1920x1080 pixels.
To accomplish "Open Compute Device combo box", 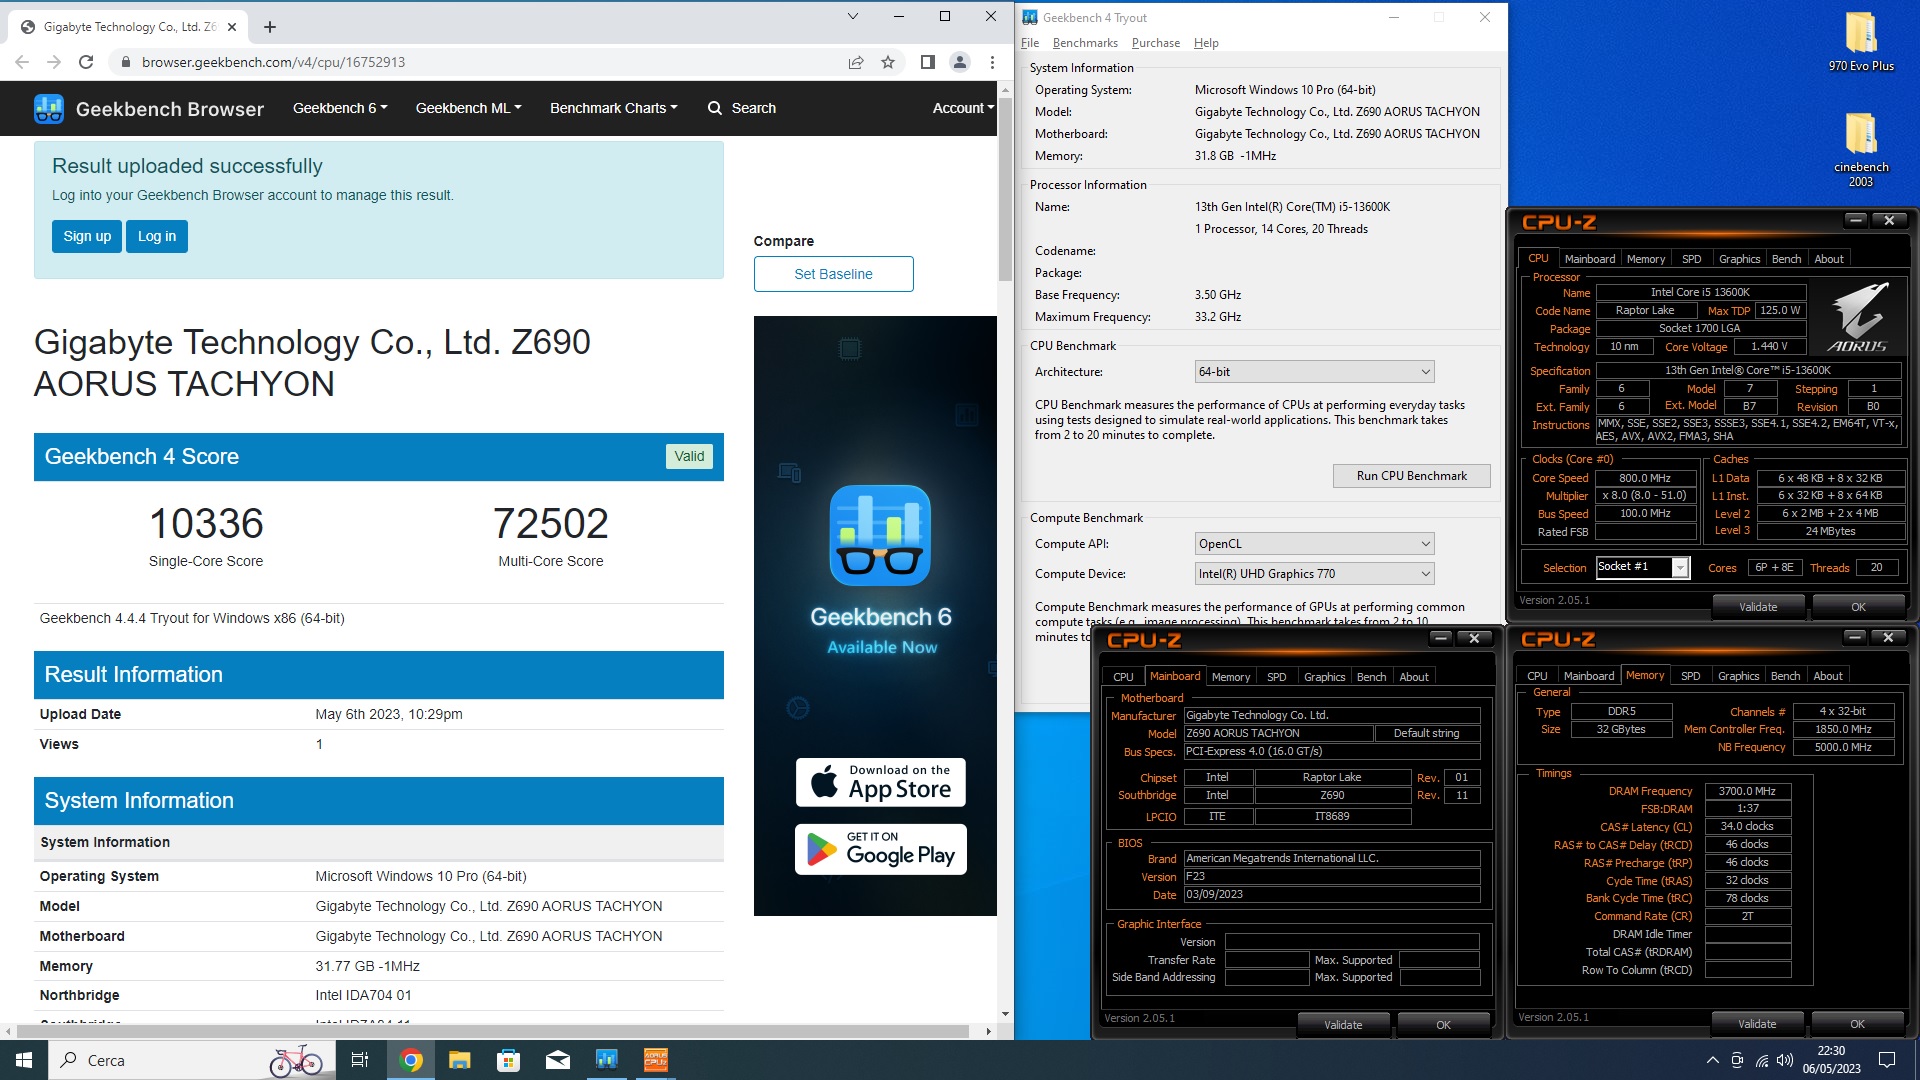I will pyautogui.click(x=1314, y=574).
